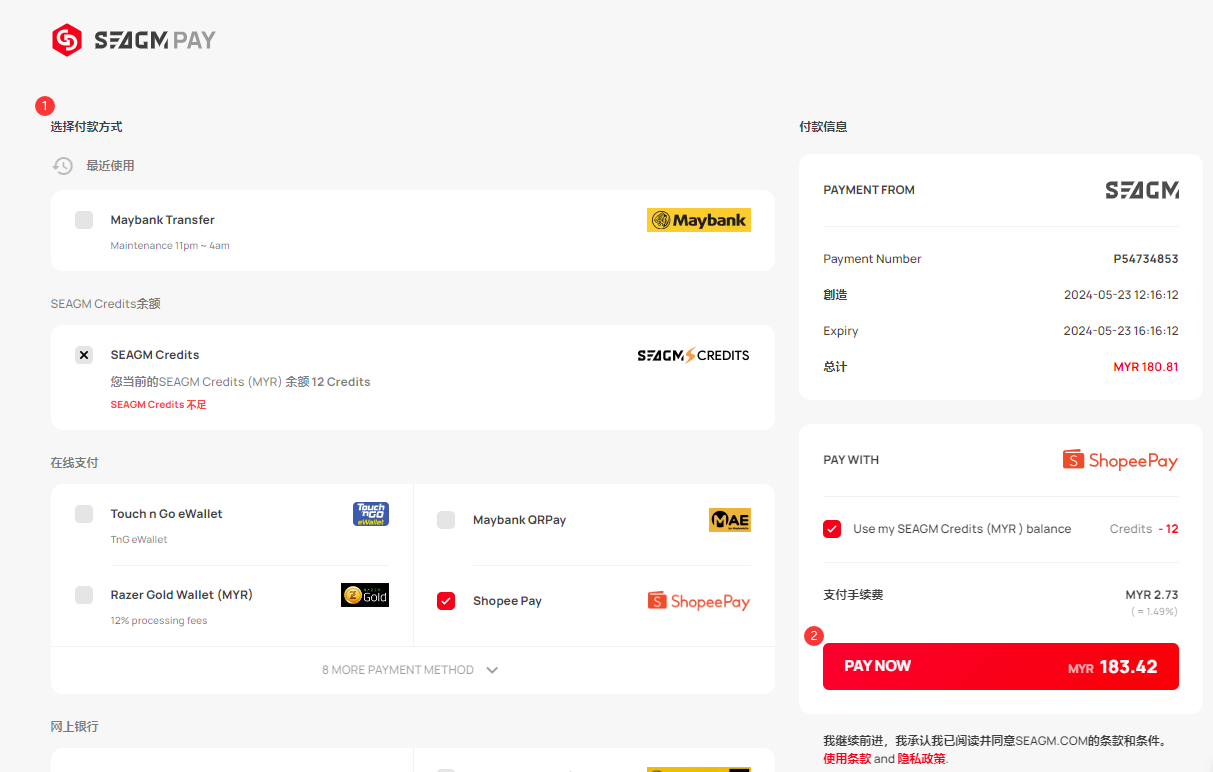Click the Razer Gold Wallet (MYR) label
1213x772 pixels.
coord(182,595)
